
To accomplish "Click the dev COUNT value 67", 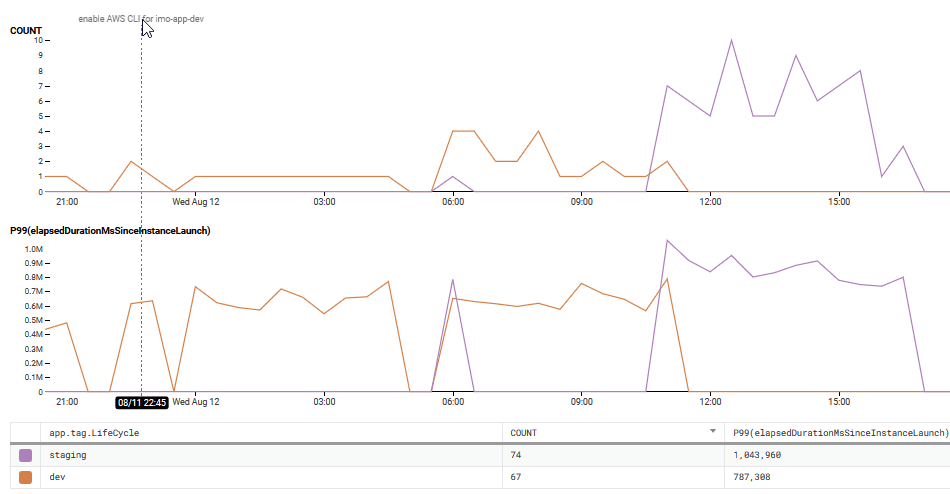I will coord(517,478).
